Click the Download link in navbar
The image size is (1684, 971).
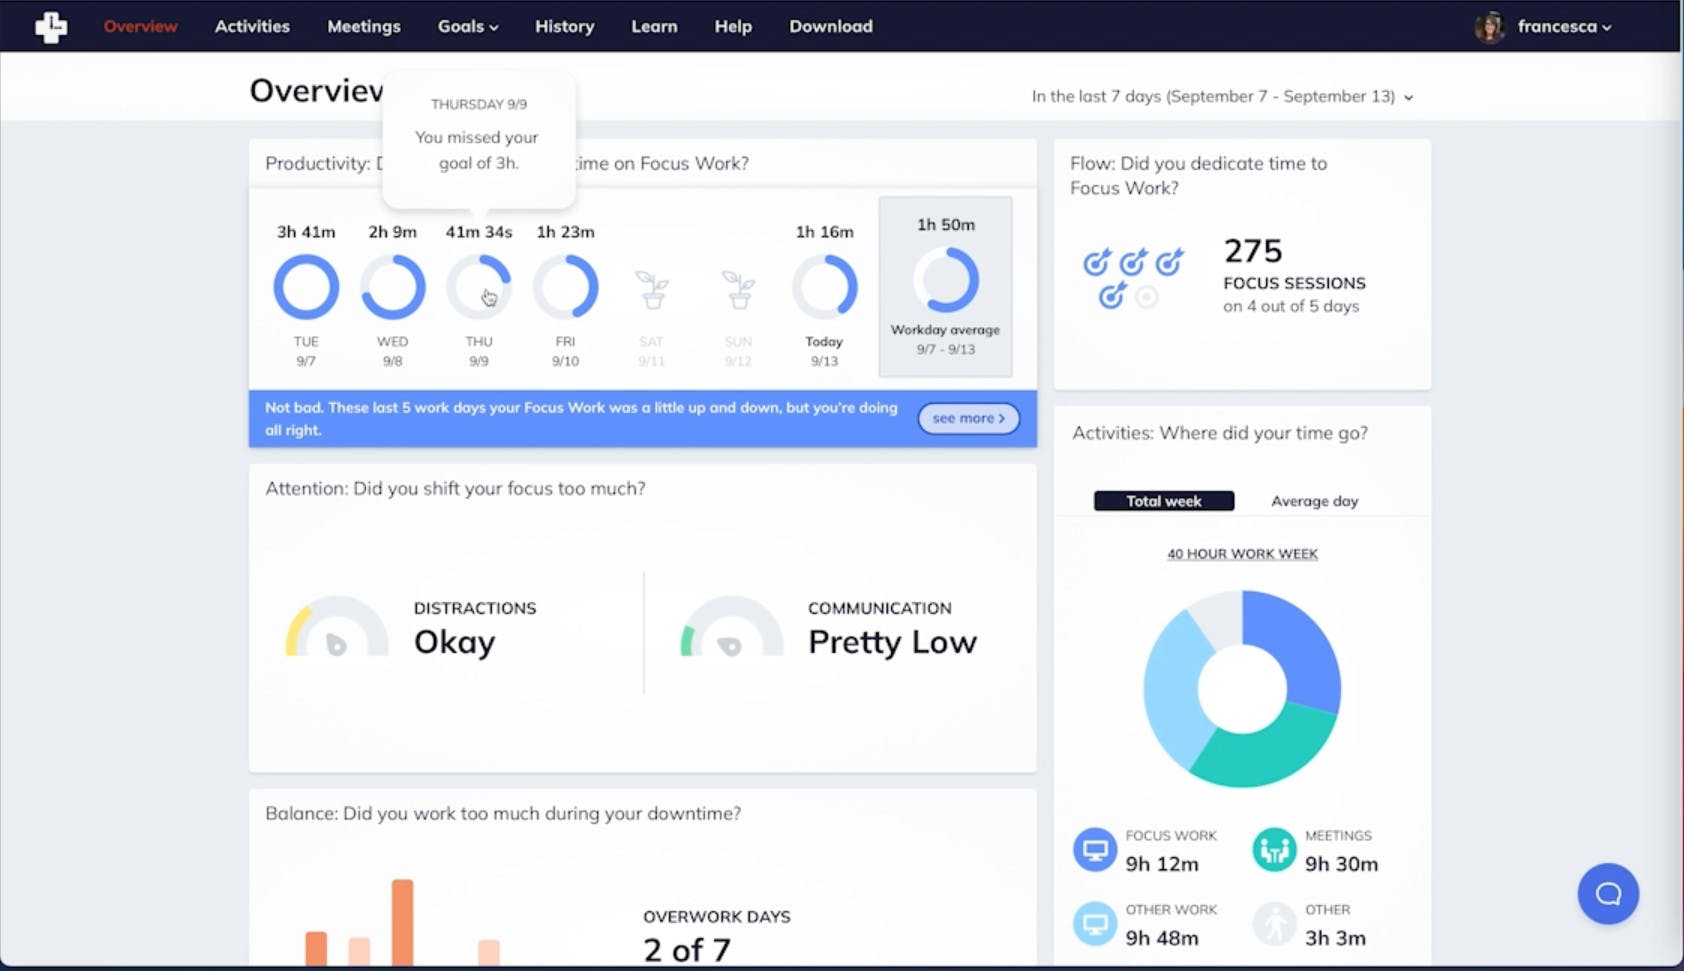pos(831,26)
